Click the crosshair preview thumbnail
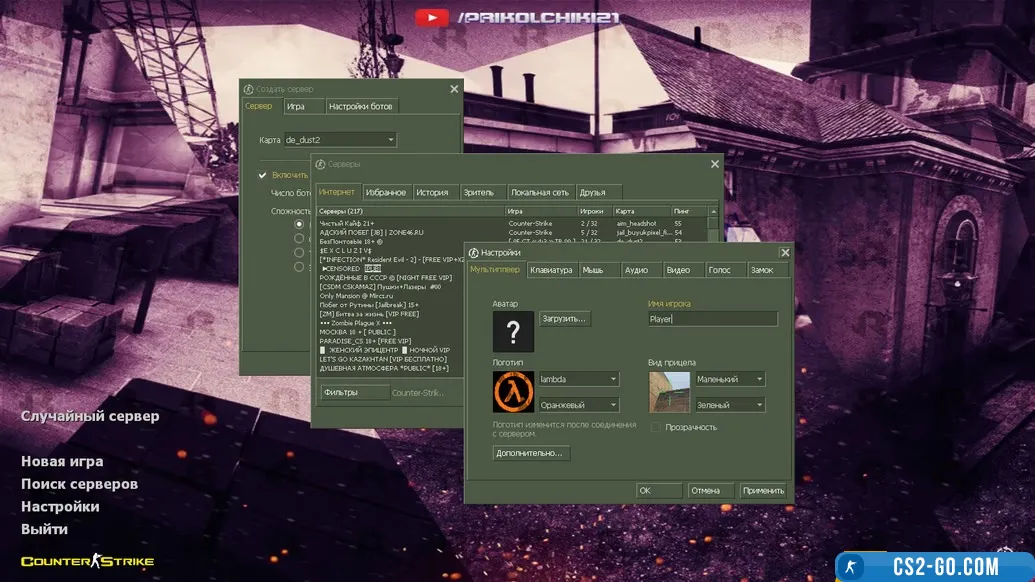The image size is (1035, 582). click(669, 392)
